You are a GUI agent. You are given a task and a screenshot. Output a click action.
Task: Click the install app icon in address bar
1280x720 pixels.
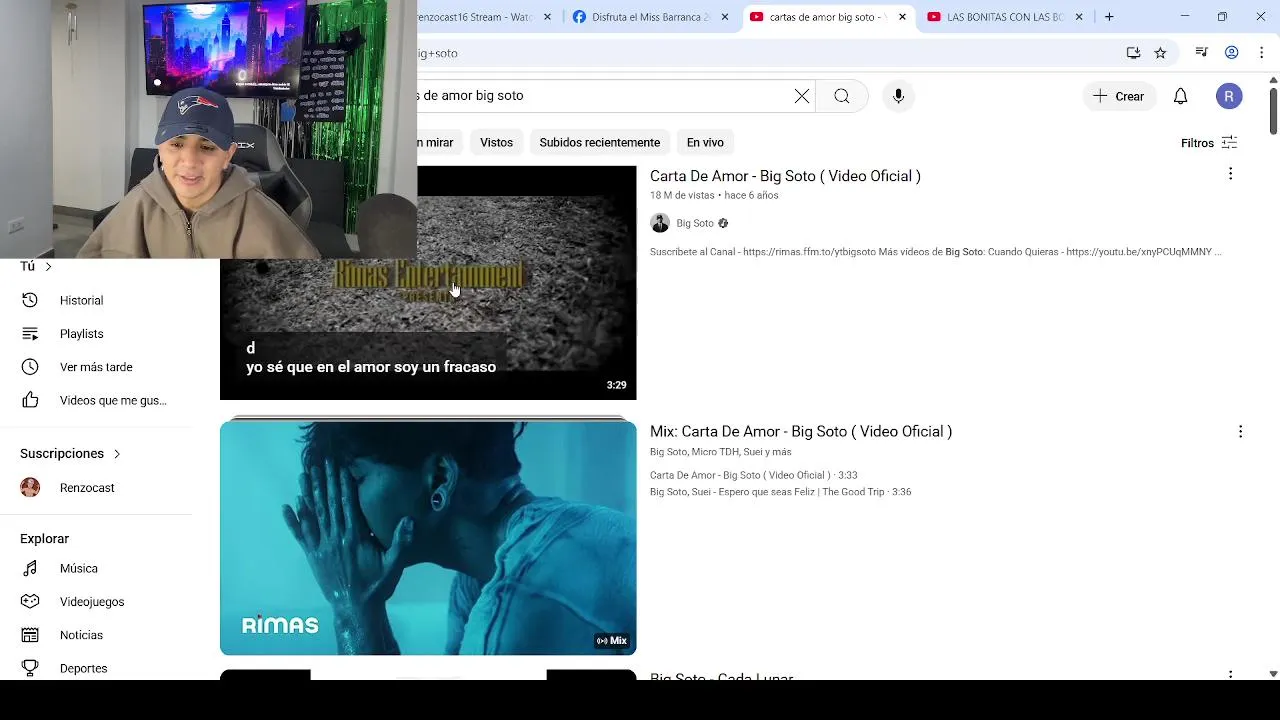pos(1133,53)
